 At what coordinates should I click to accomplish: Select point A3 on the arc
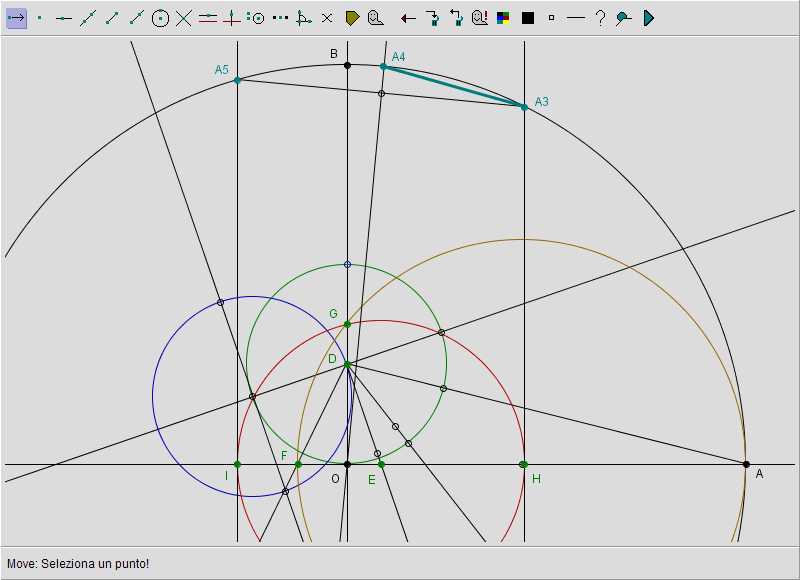pos(524,107)
